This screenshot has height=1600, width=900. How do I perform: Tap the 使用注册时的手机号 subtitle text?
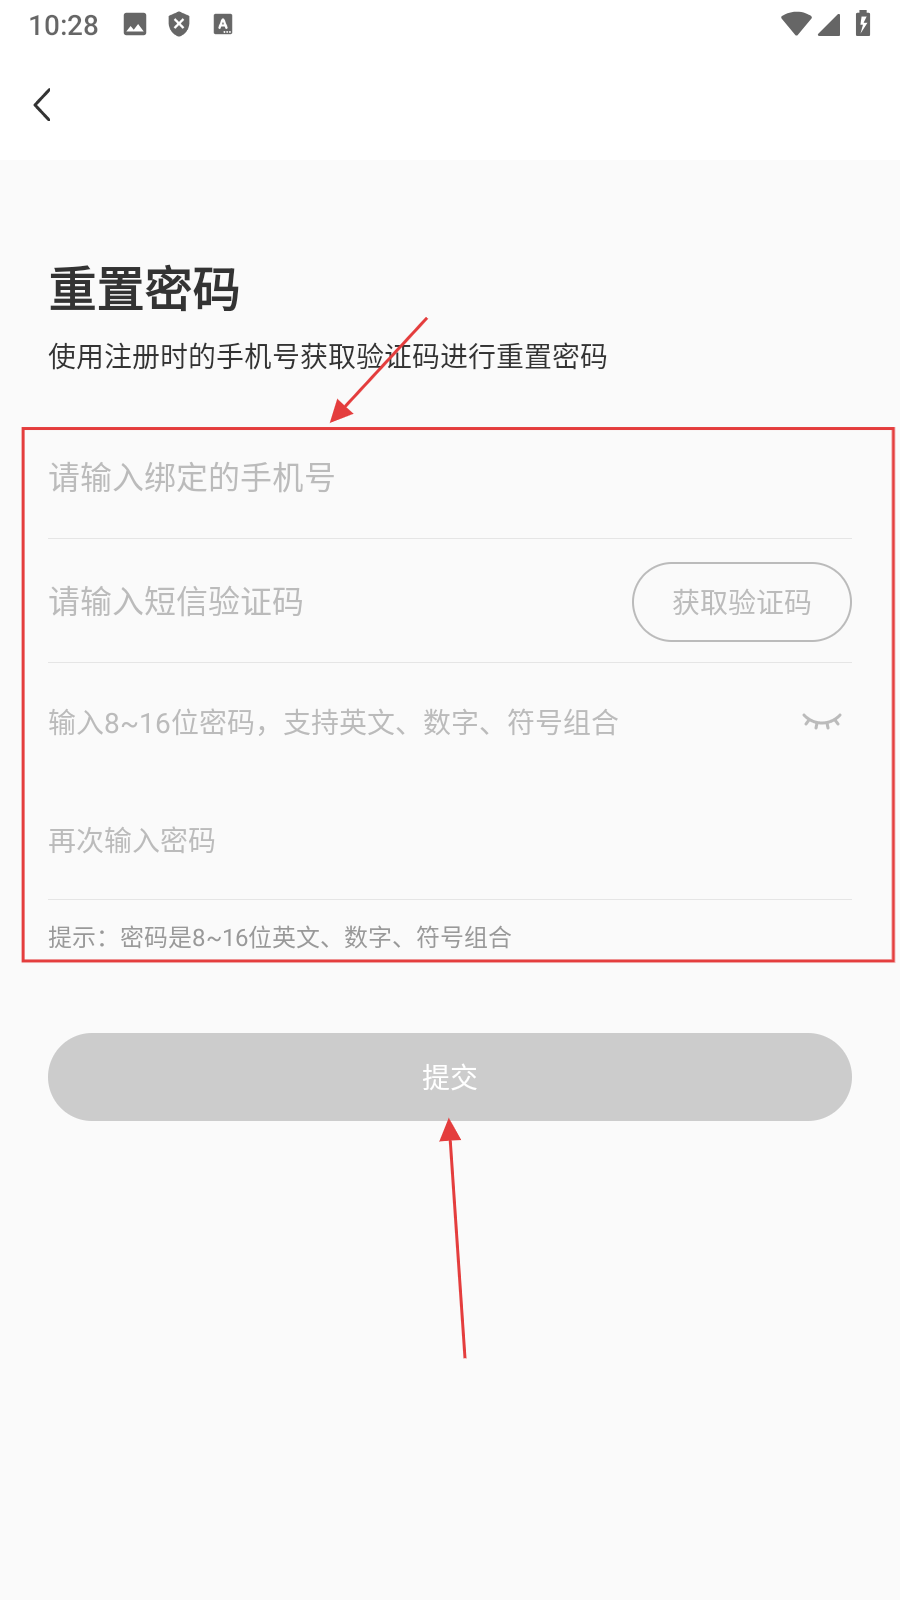pyautogui.click(x=328, y=357)
